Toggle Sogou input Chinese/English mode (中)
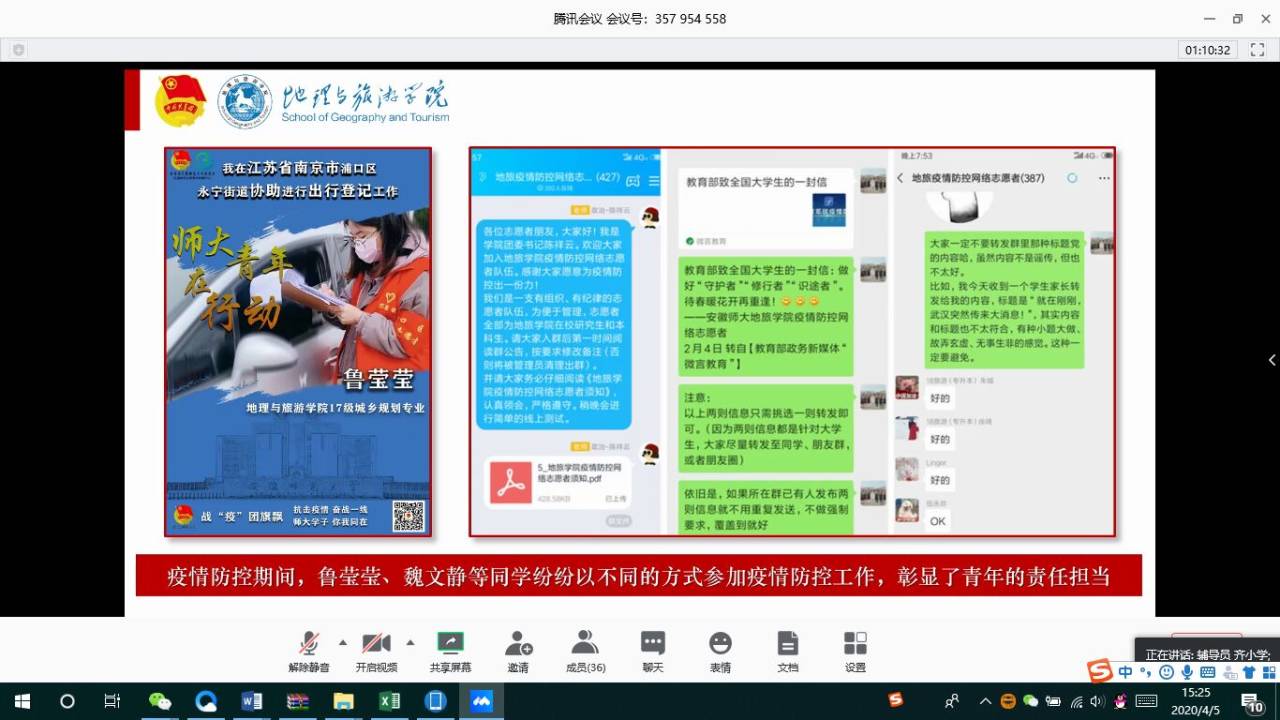 click(x=1126, y=672)
